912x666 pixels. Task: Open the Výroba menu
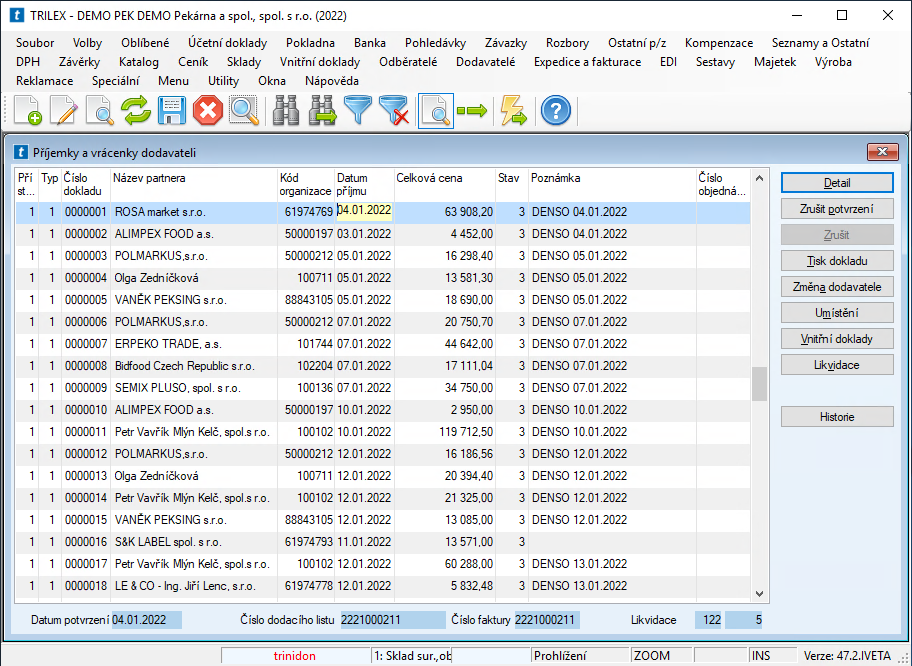click(x=833, y=62)
